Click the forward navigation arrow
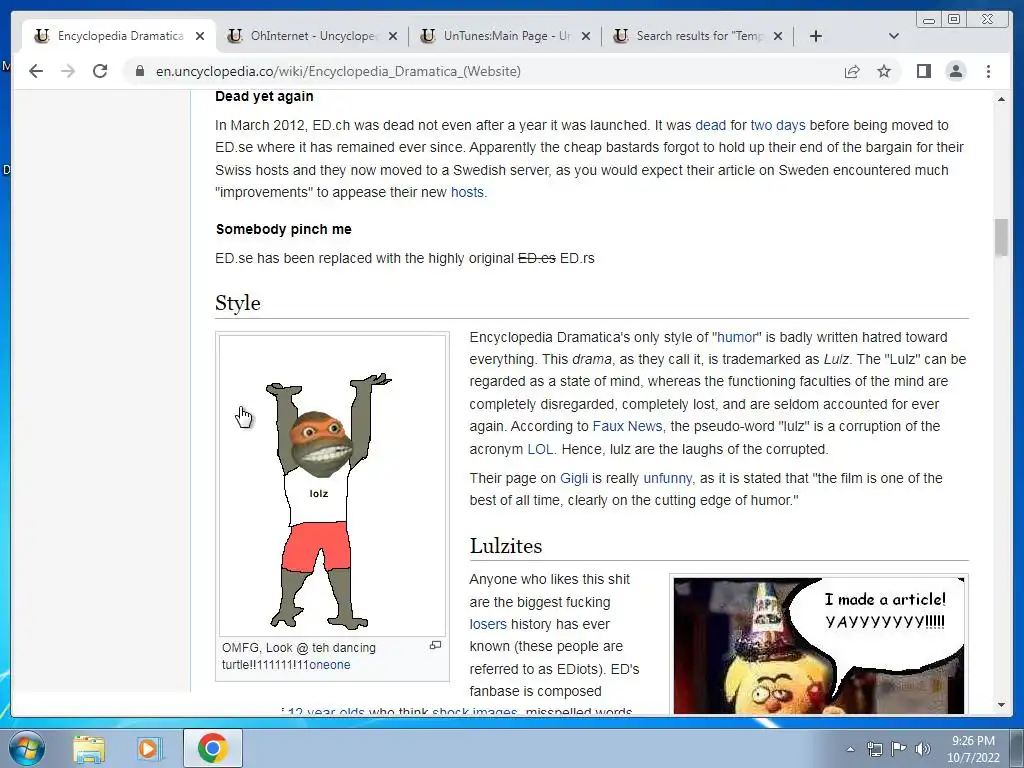 click(68, 71)
